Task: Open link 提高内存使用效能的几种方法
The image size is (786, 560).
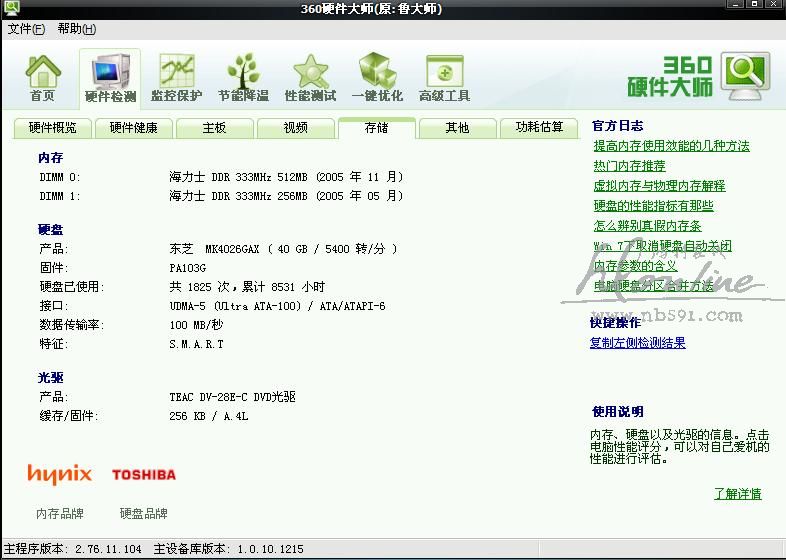Action: click(671, 146)
